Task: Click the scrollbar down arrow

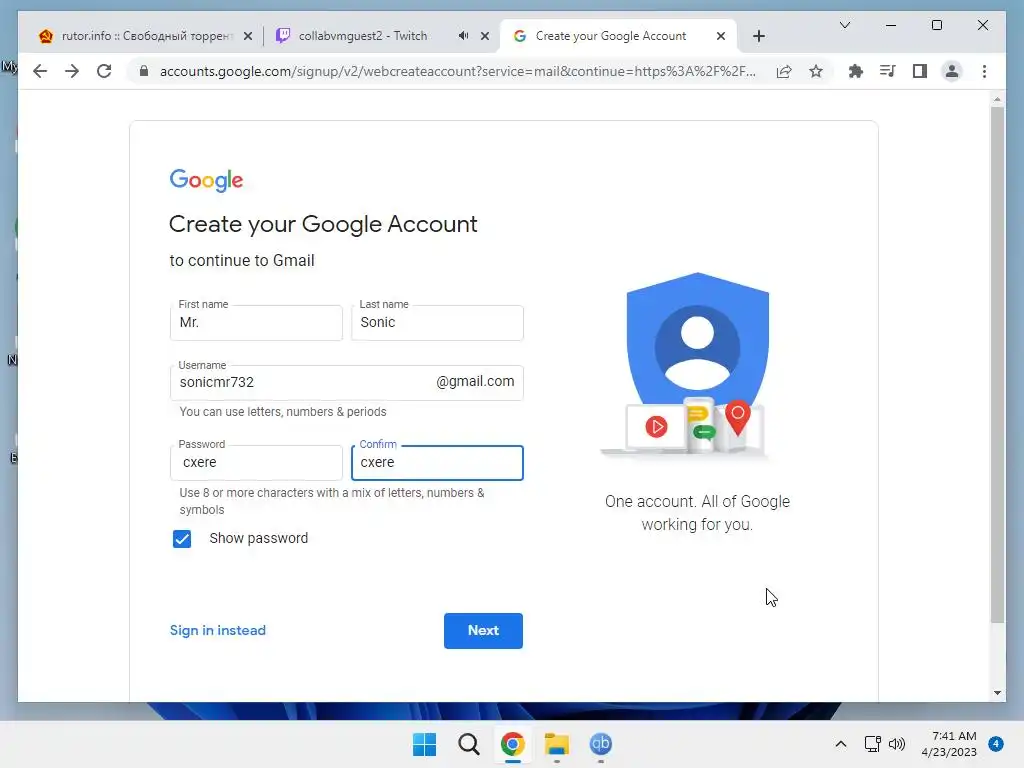Action: pos(997,694)
